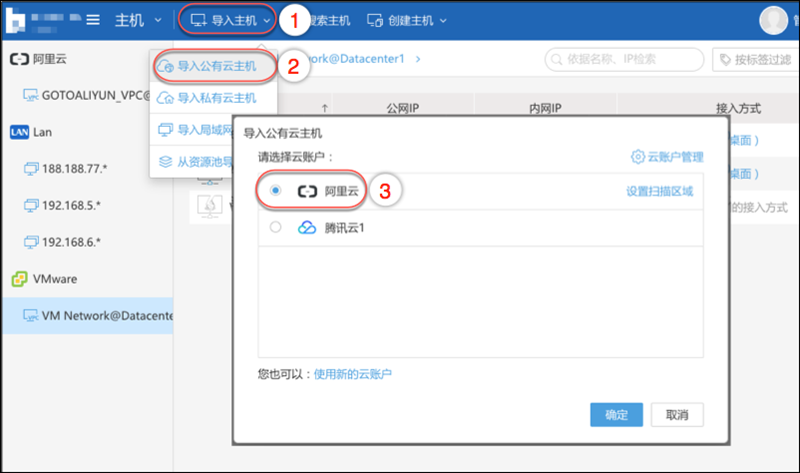Viewport: 800px width, 473px height.
Task: Open the 按标签过滤 tag filter
Action: 756,60
